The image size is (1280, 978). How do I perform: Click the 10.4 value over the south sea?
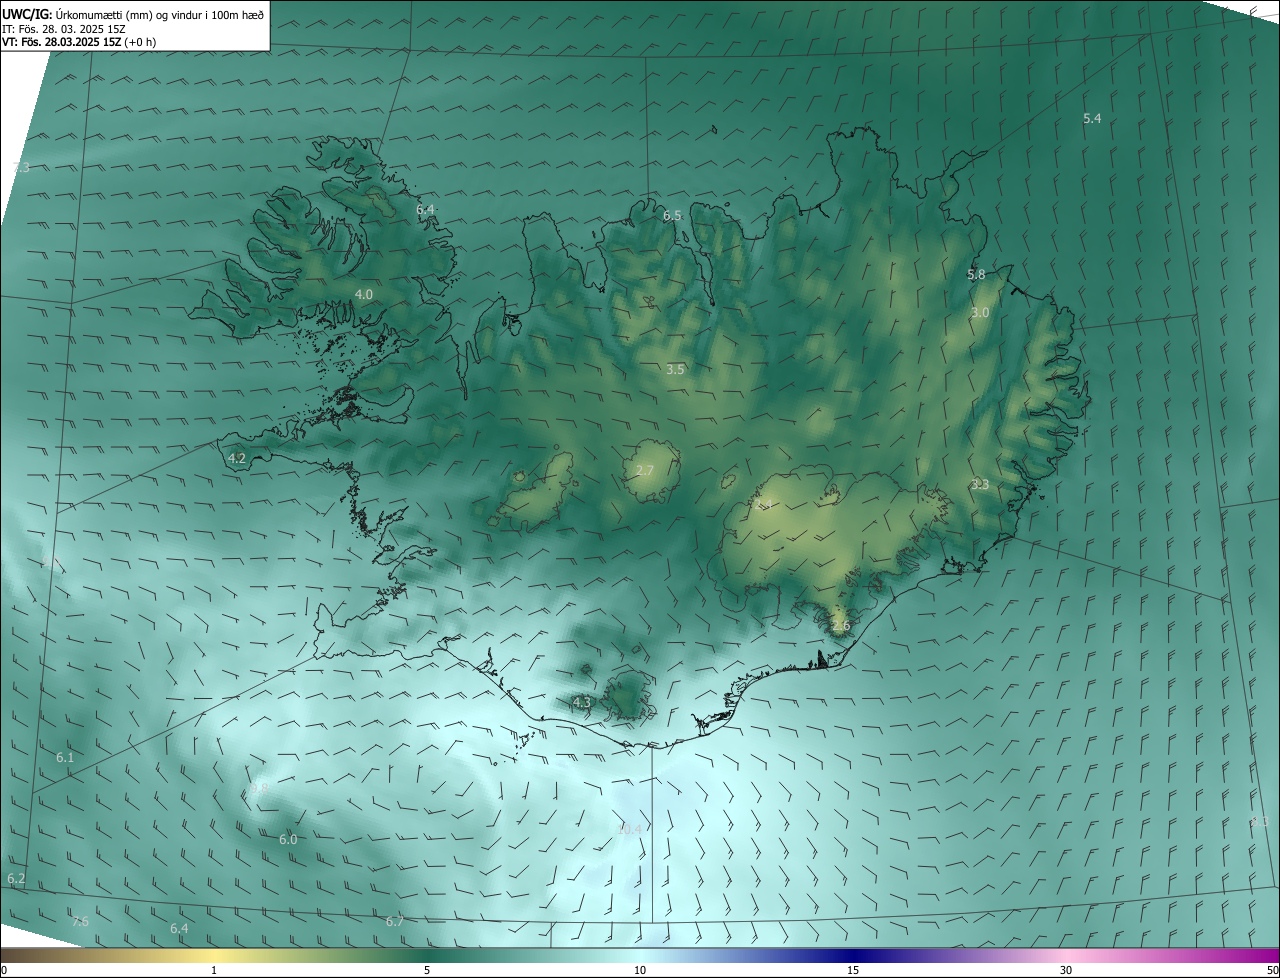tap(630, 829)
